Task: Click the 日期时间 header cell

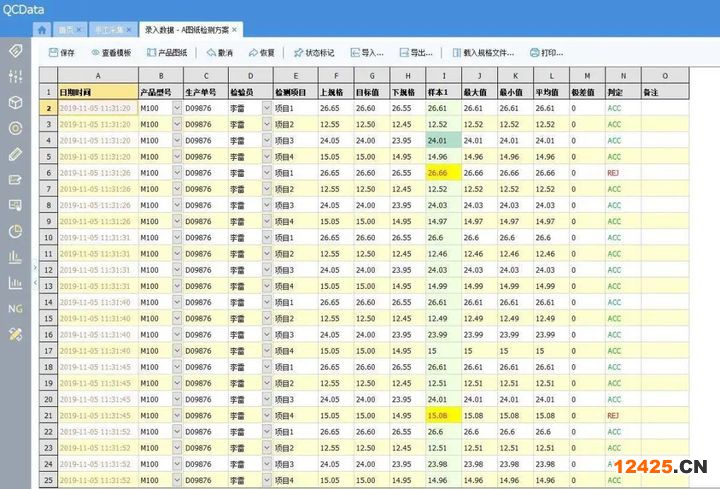Action: click(98, 92)
